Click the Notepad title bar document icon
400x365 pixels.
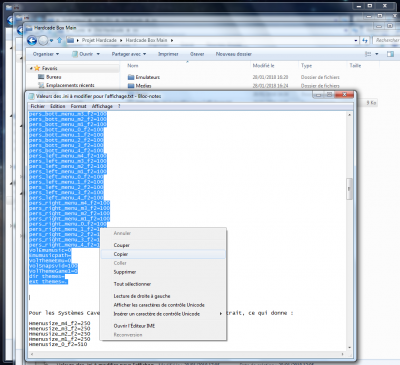click(31, 96)
